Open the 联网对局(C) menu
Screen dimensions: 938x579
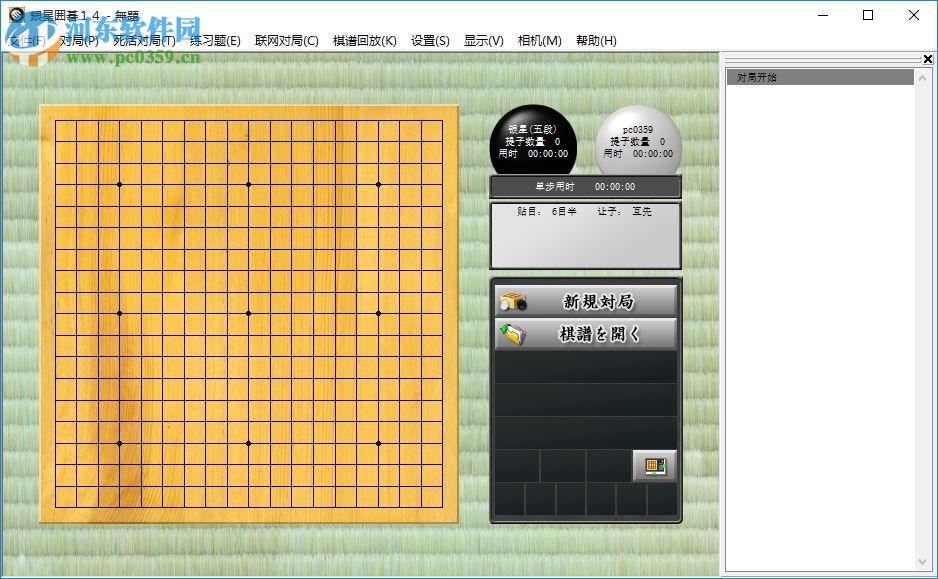(x=288, y=41)
